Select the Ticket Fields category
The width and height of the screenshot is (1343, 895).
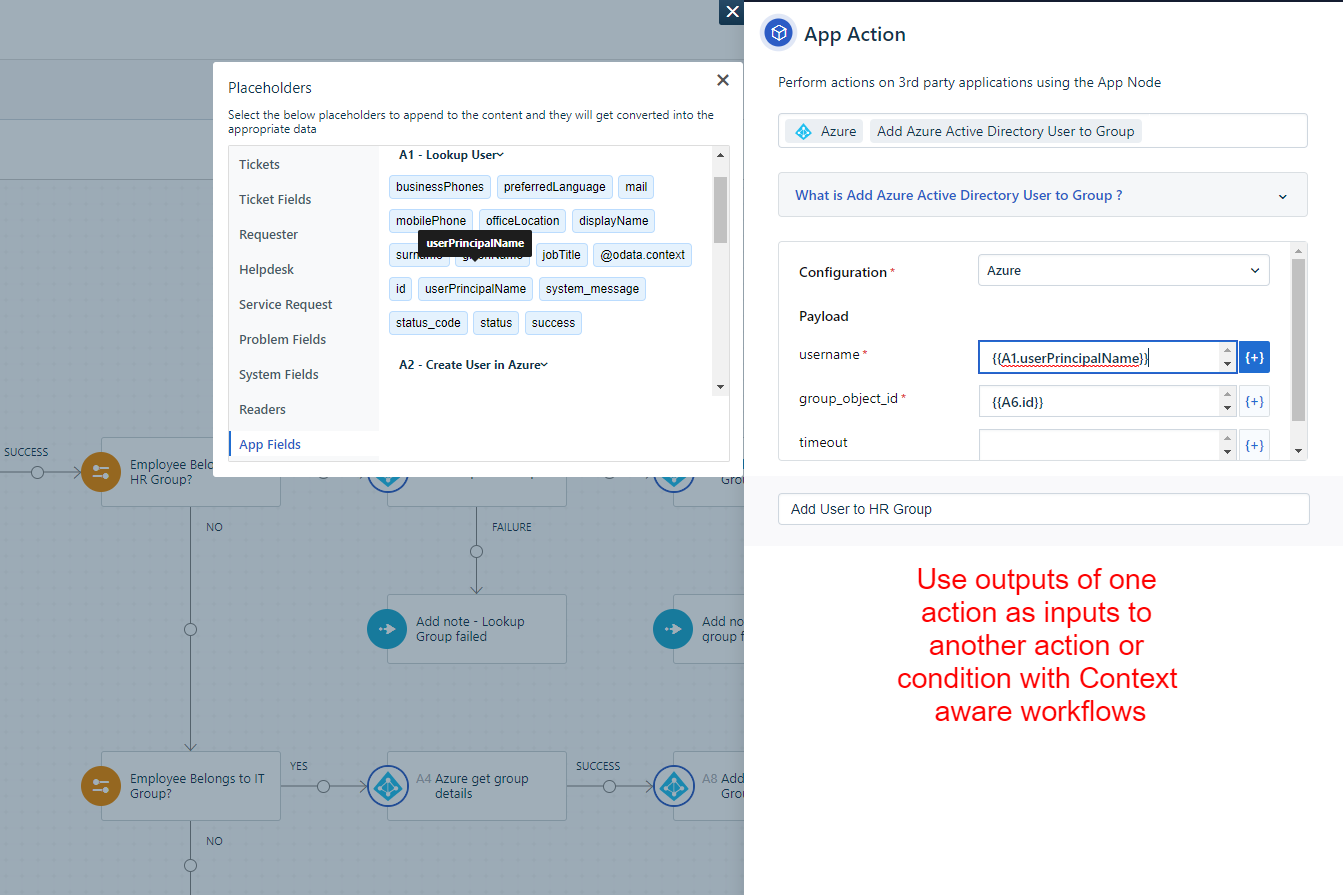click(x=304, y=199)
